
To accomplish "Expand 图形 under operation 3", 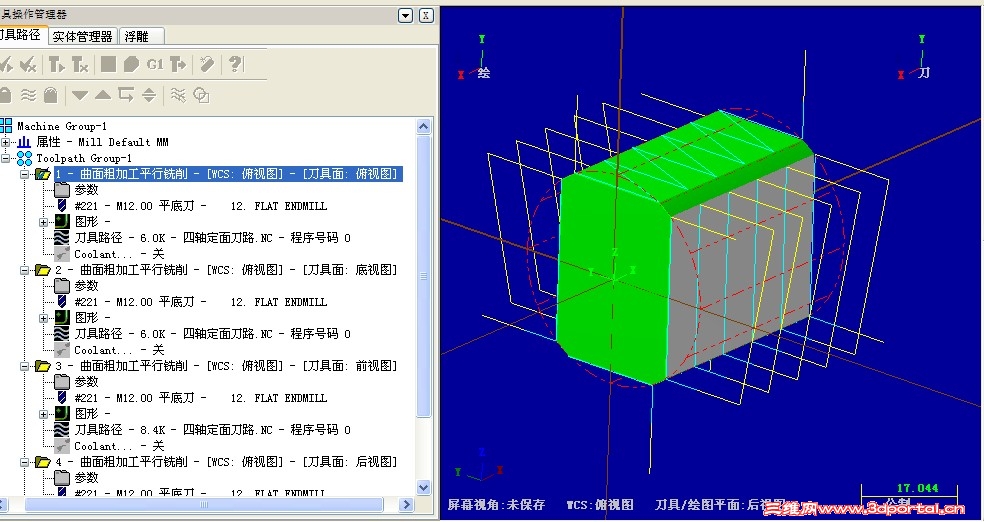I will [43, 414].
